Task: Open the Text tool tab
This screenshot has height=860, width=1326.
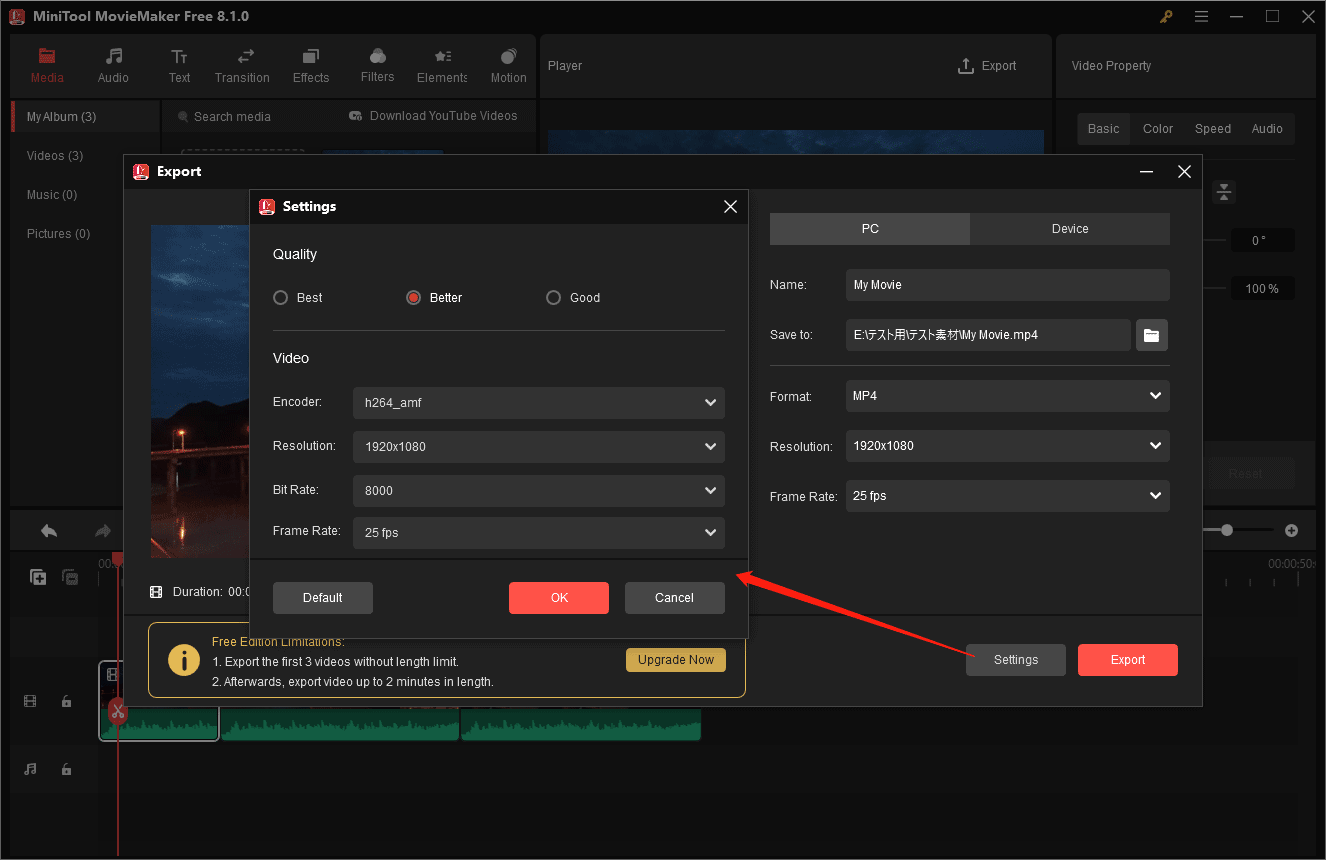Action: (x=179, y=66)
